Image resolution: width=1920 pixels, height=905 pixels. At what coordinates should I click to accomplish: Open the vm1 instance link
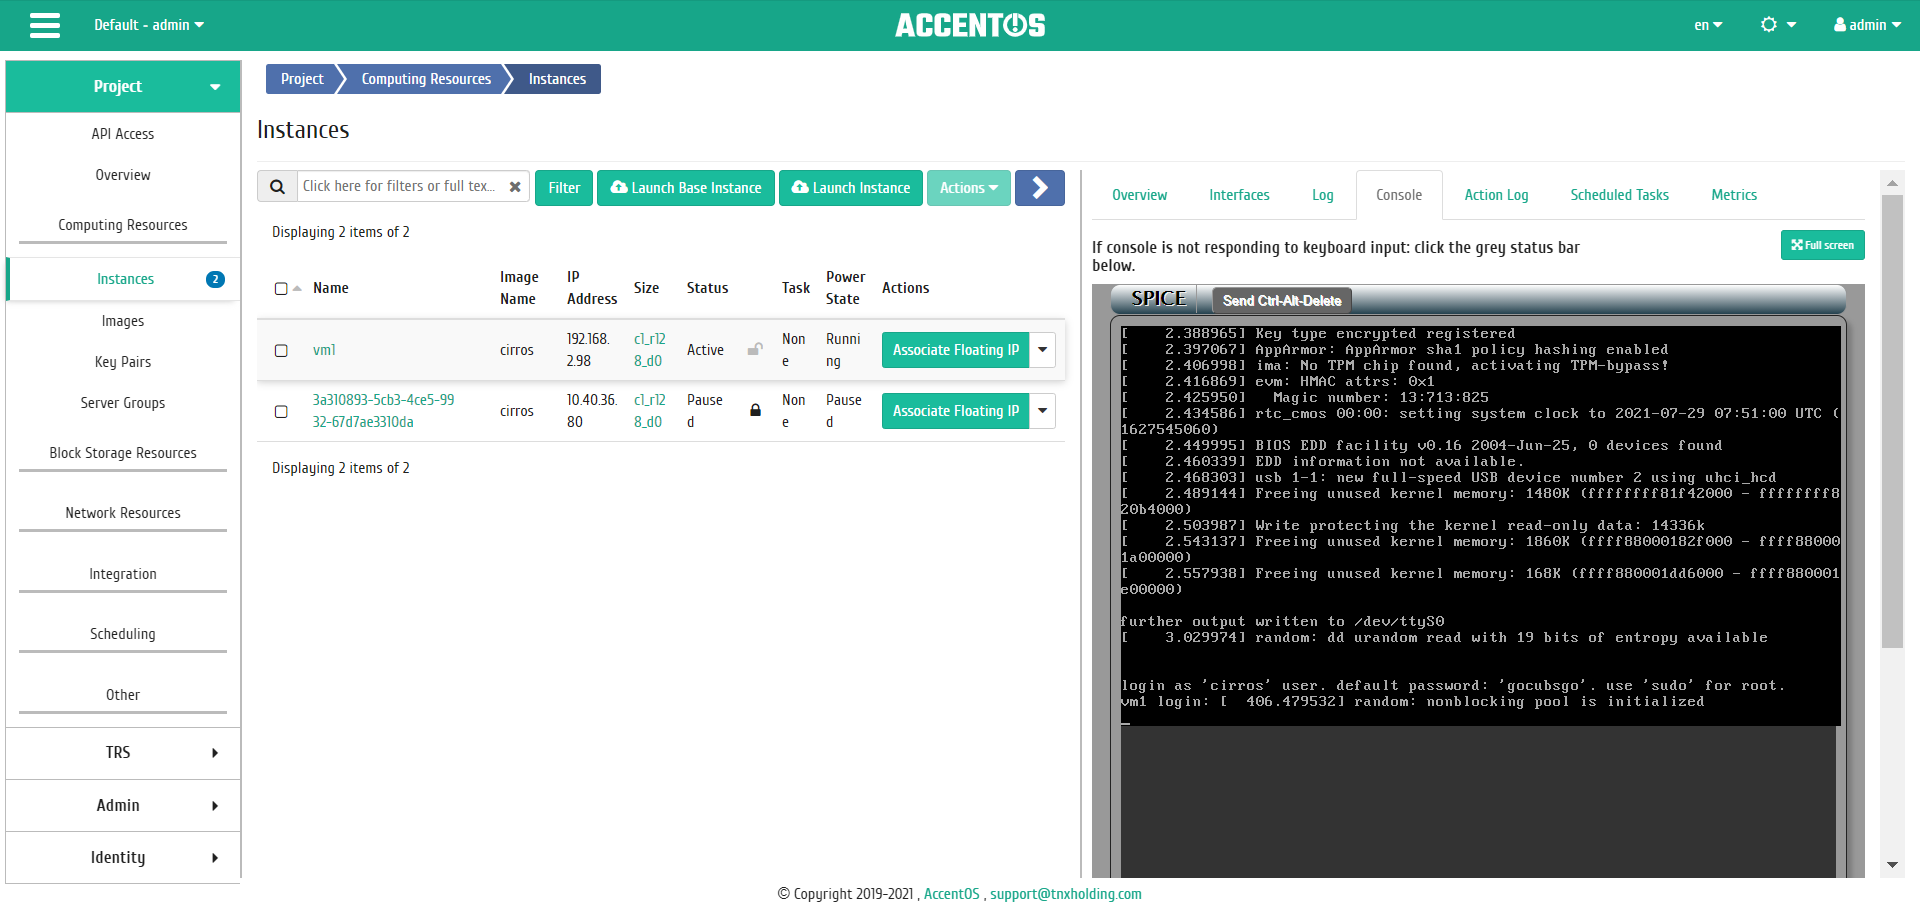tap(324, 350)
